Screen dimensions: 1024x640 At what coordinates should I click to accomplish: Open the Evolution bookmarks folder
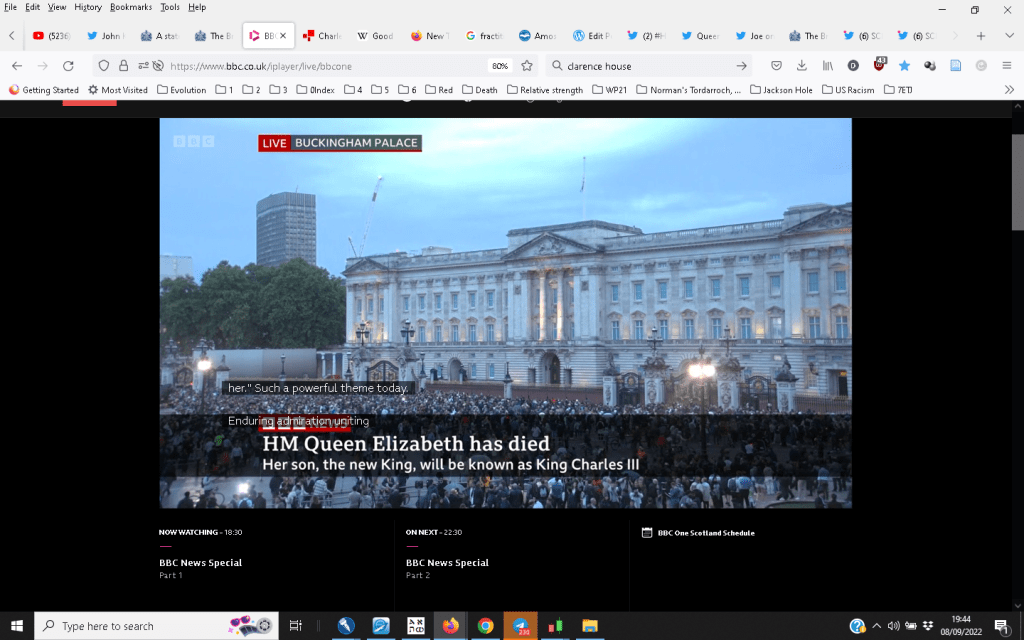(x=181, y=90)
